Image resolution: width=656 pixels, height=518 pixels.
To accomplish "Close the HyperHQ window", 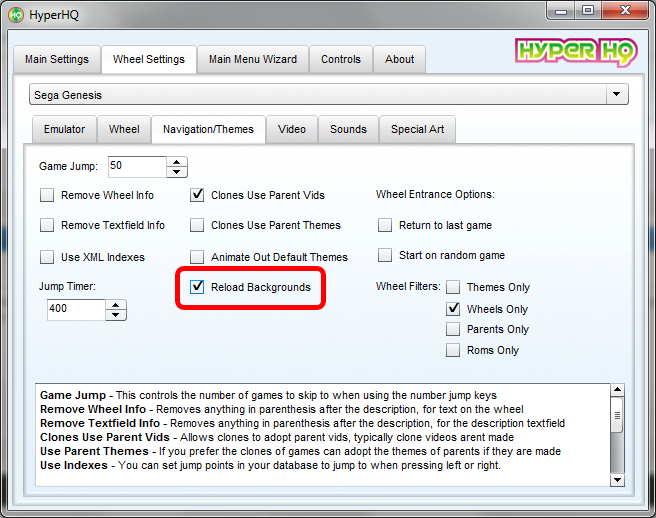I will coord(625,11).
